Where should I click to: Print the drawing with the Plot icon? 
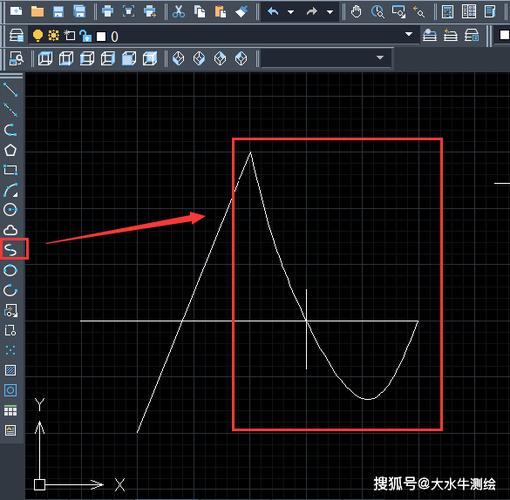coord(107,11)
